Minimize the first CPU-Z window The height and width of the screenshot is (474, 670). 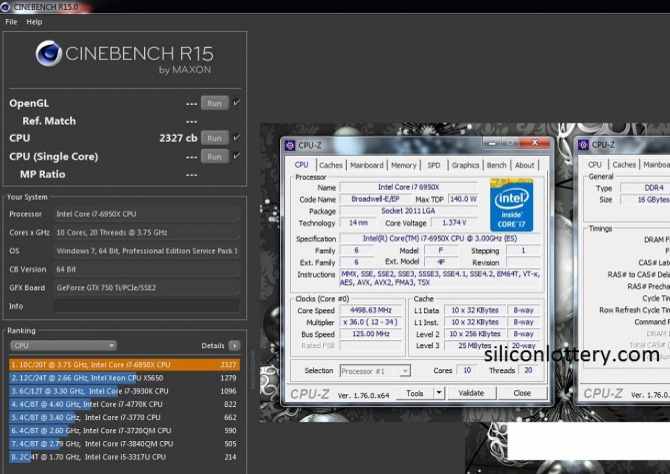click(x=492, y=143)
